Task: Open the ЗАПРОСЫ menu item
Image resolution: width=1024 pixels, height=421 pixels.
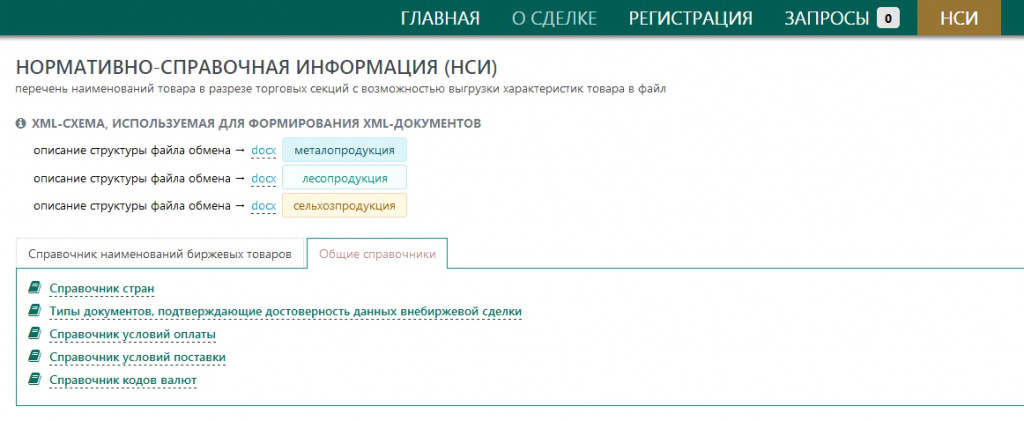Action: pyautogui.click(x=827, y=18)
